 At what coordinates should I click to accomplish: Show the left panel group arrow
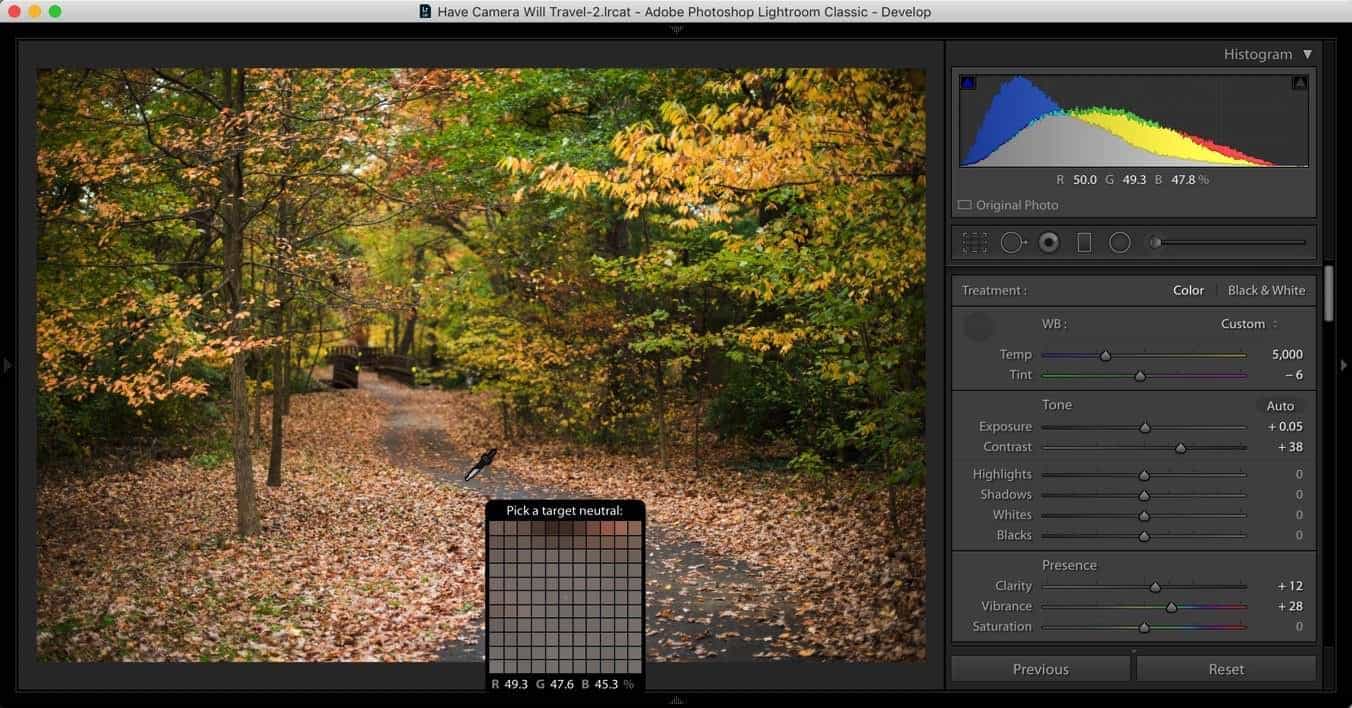(8, 365)
